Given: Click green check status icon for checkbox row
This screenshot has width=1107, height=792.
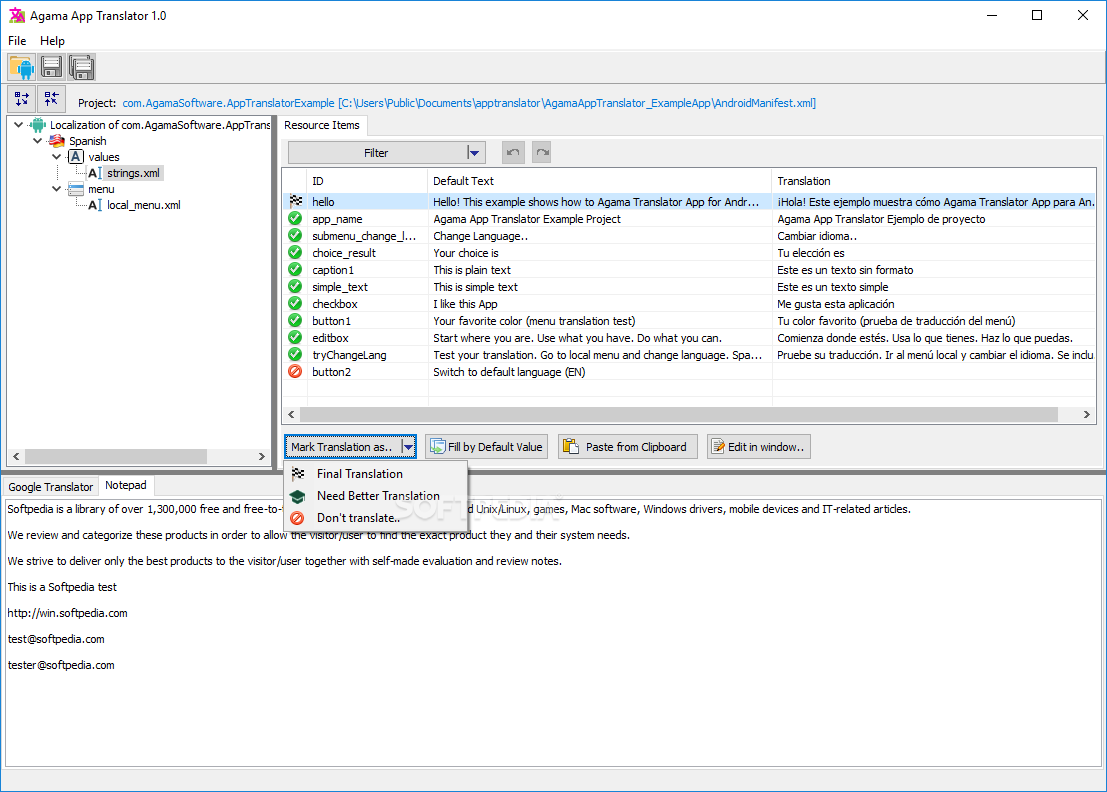Looking at the screenshot, I should point(295,303).
